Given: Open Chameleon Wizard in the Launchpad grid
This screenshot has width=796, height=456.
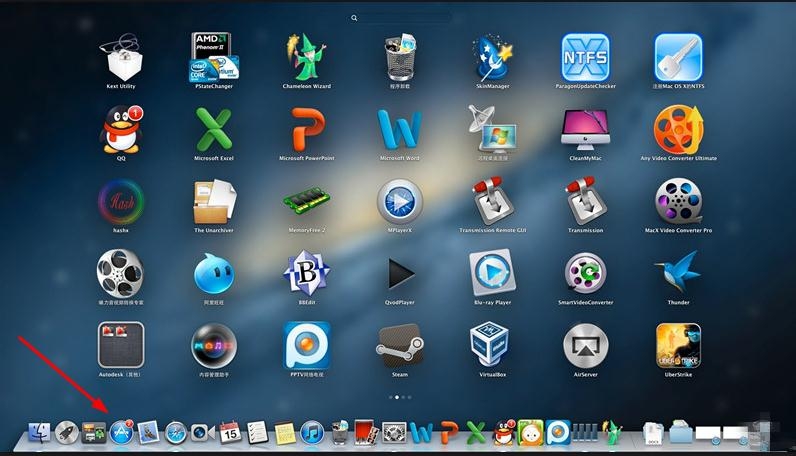Looking at the screenshot, I should point(307,57).
